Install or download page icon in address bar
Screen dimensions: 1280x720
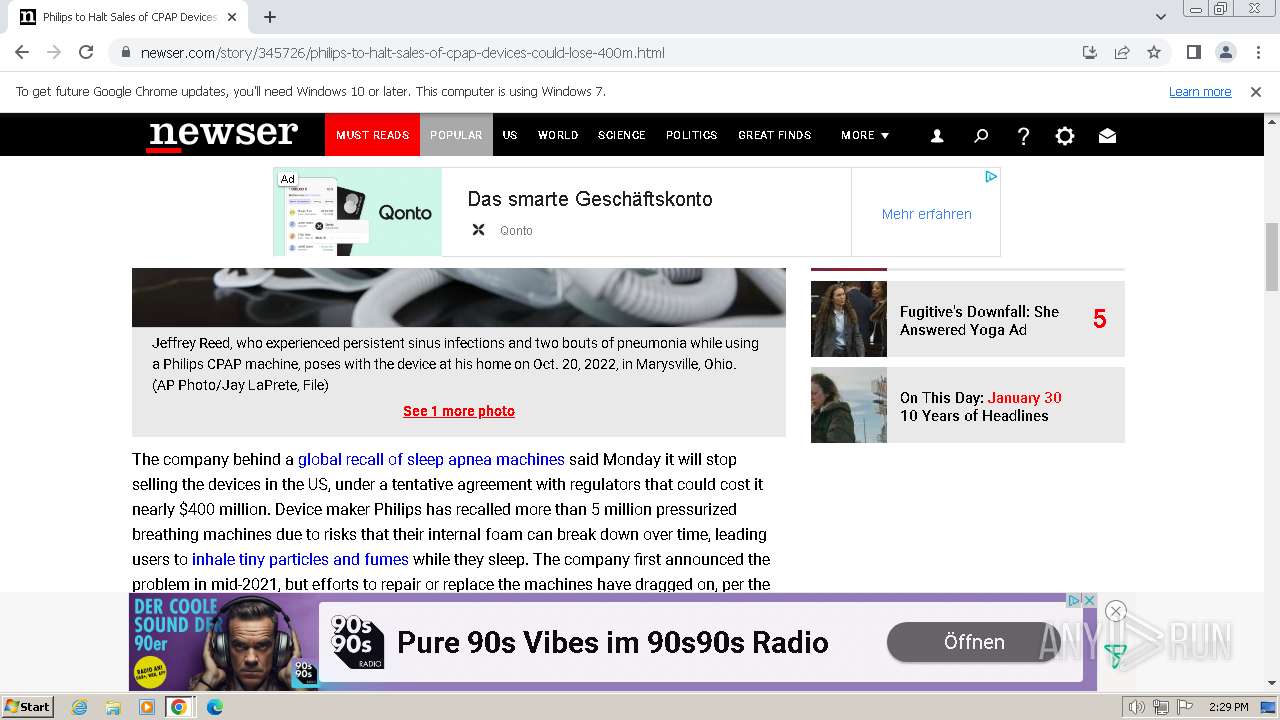coord(1090,52)
